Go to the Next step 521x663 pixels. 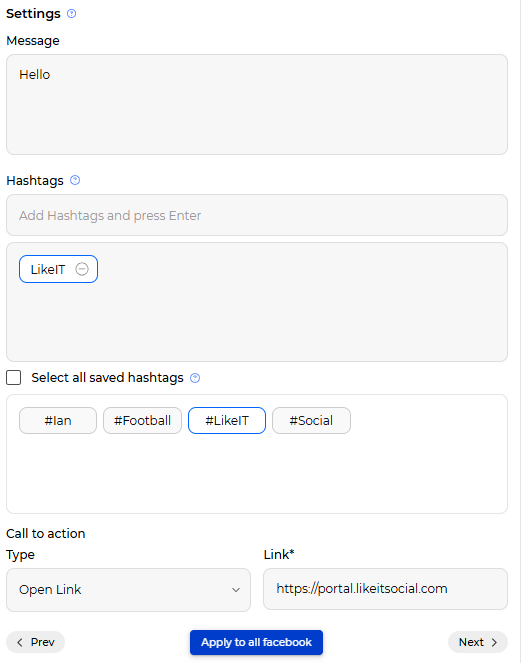478,642
